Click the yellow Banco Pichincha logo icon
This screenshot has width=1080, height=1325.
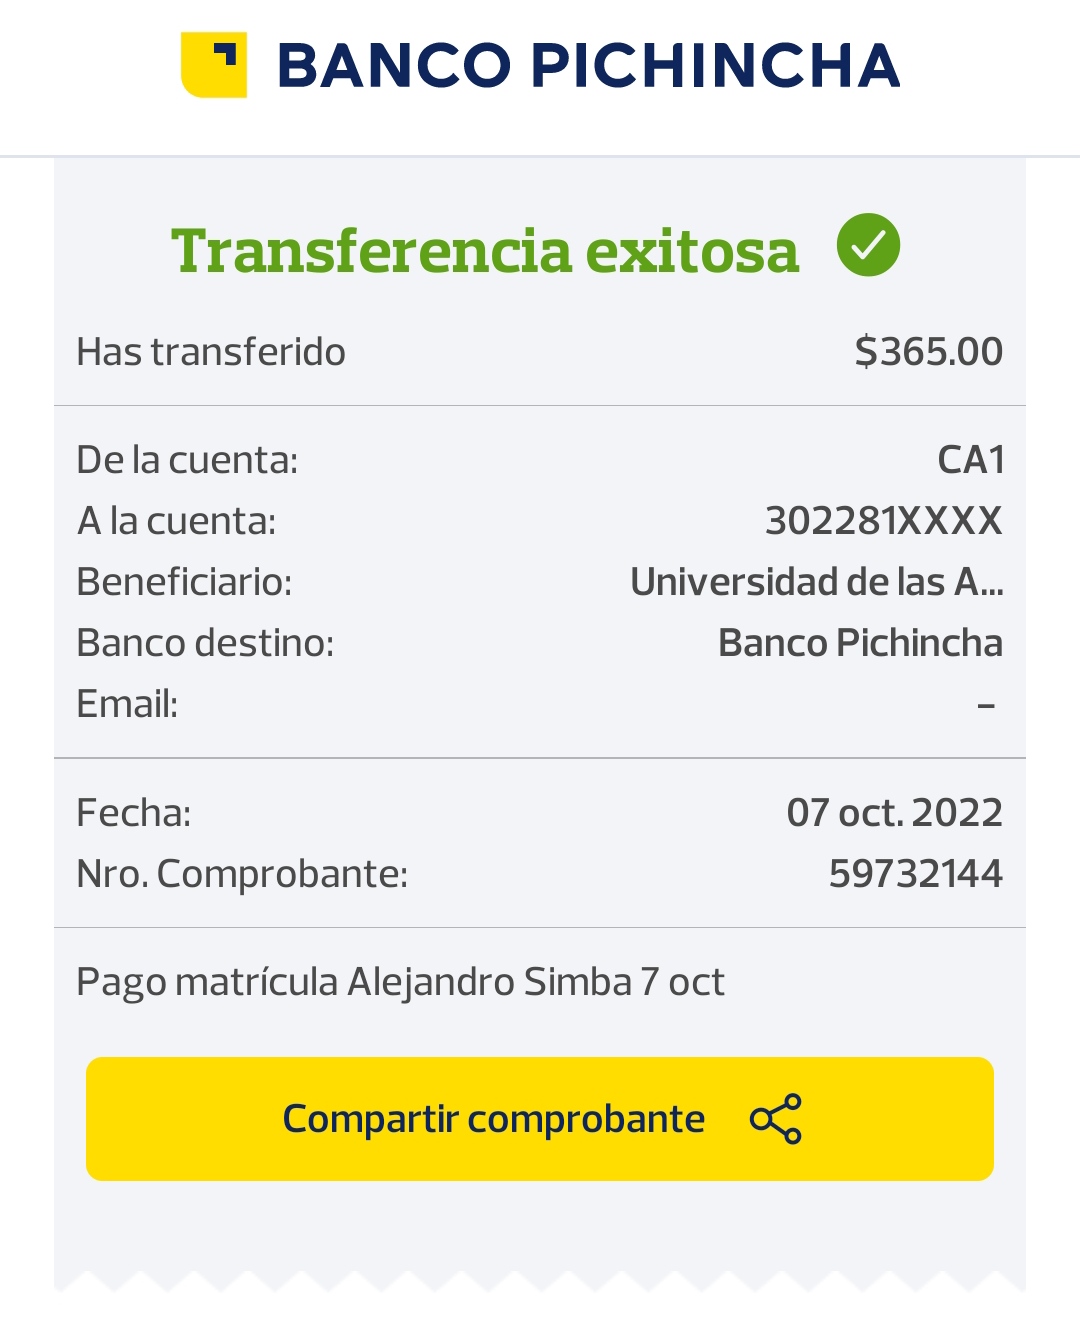(213, 65)
